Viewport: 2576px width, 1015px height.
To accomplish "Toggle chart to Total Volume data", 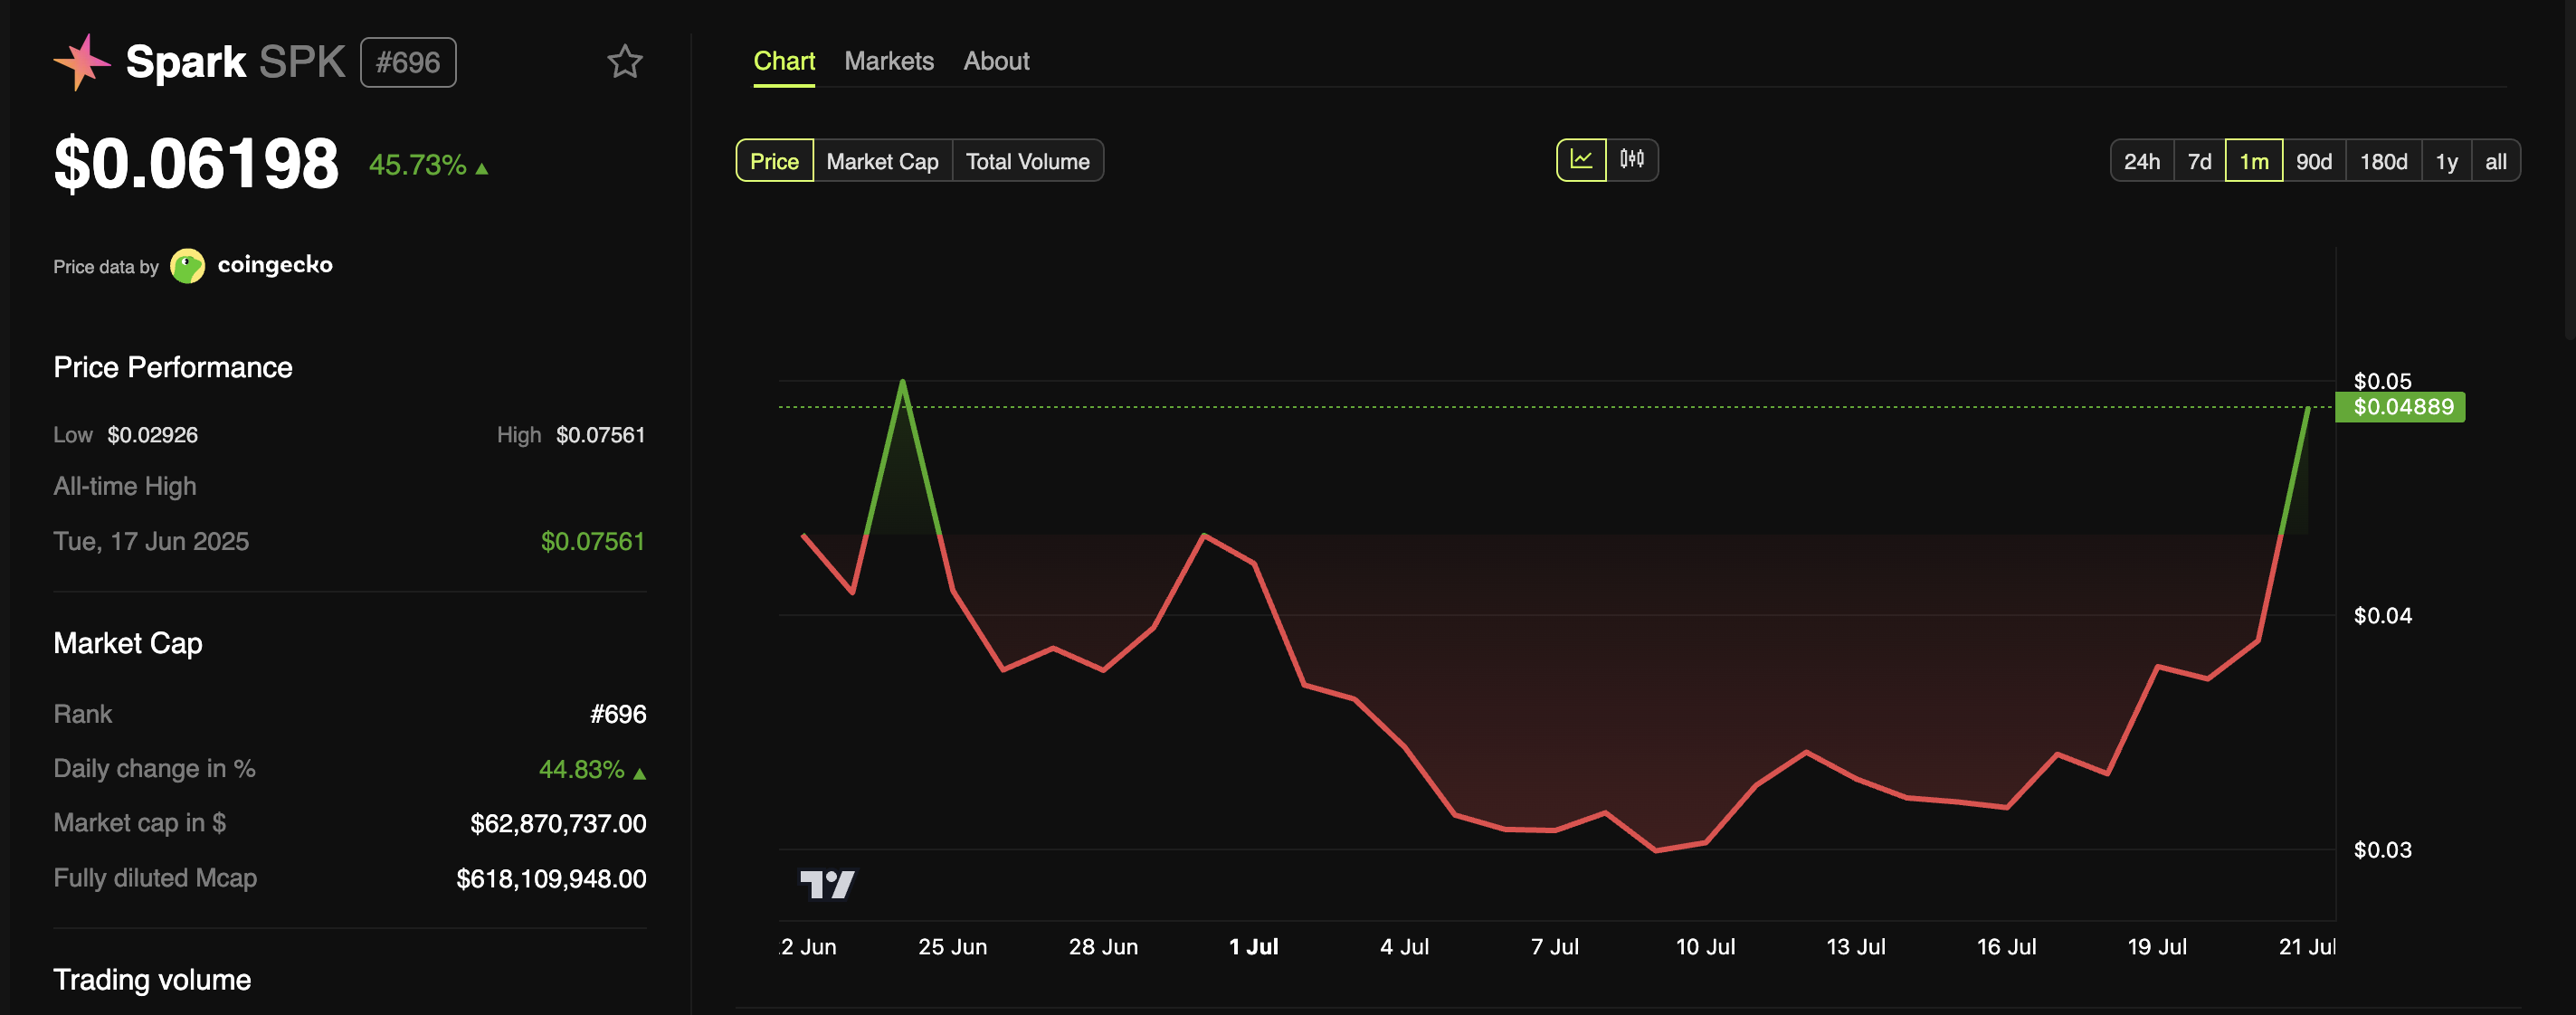I will click(1027, 161).
